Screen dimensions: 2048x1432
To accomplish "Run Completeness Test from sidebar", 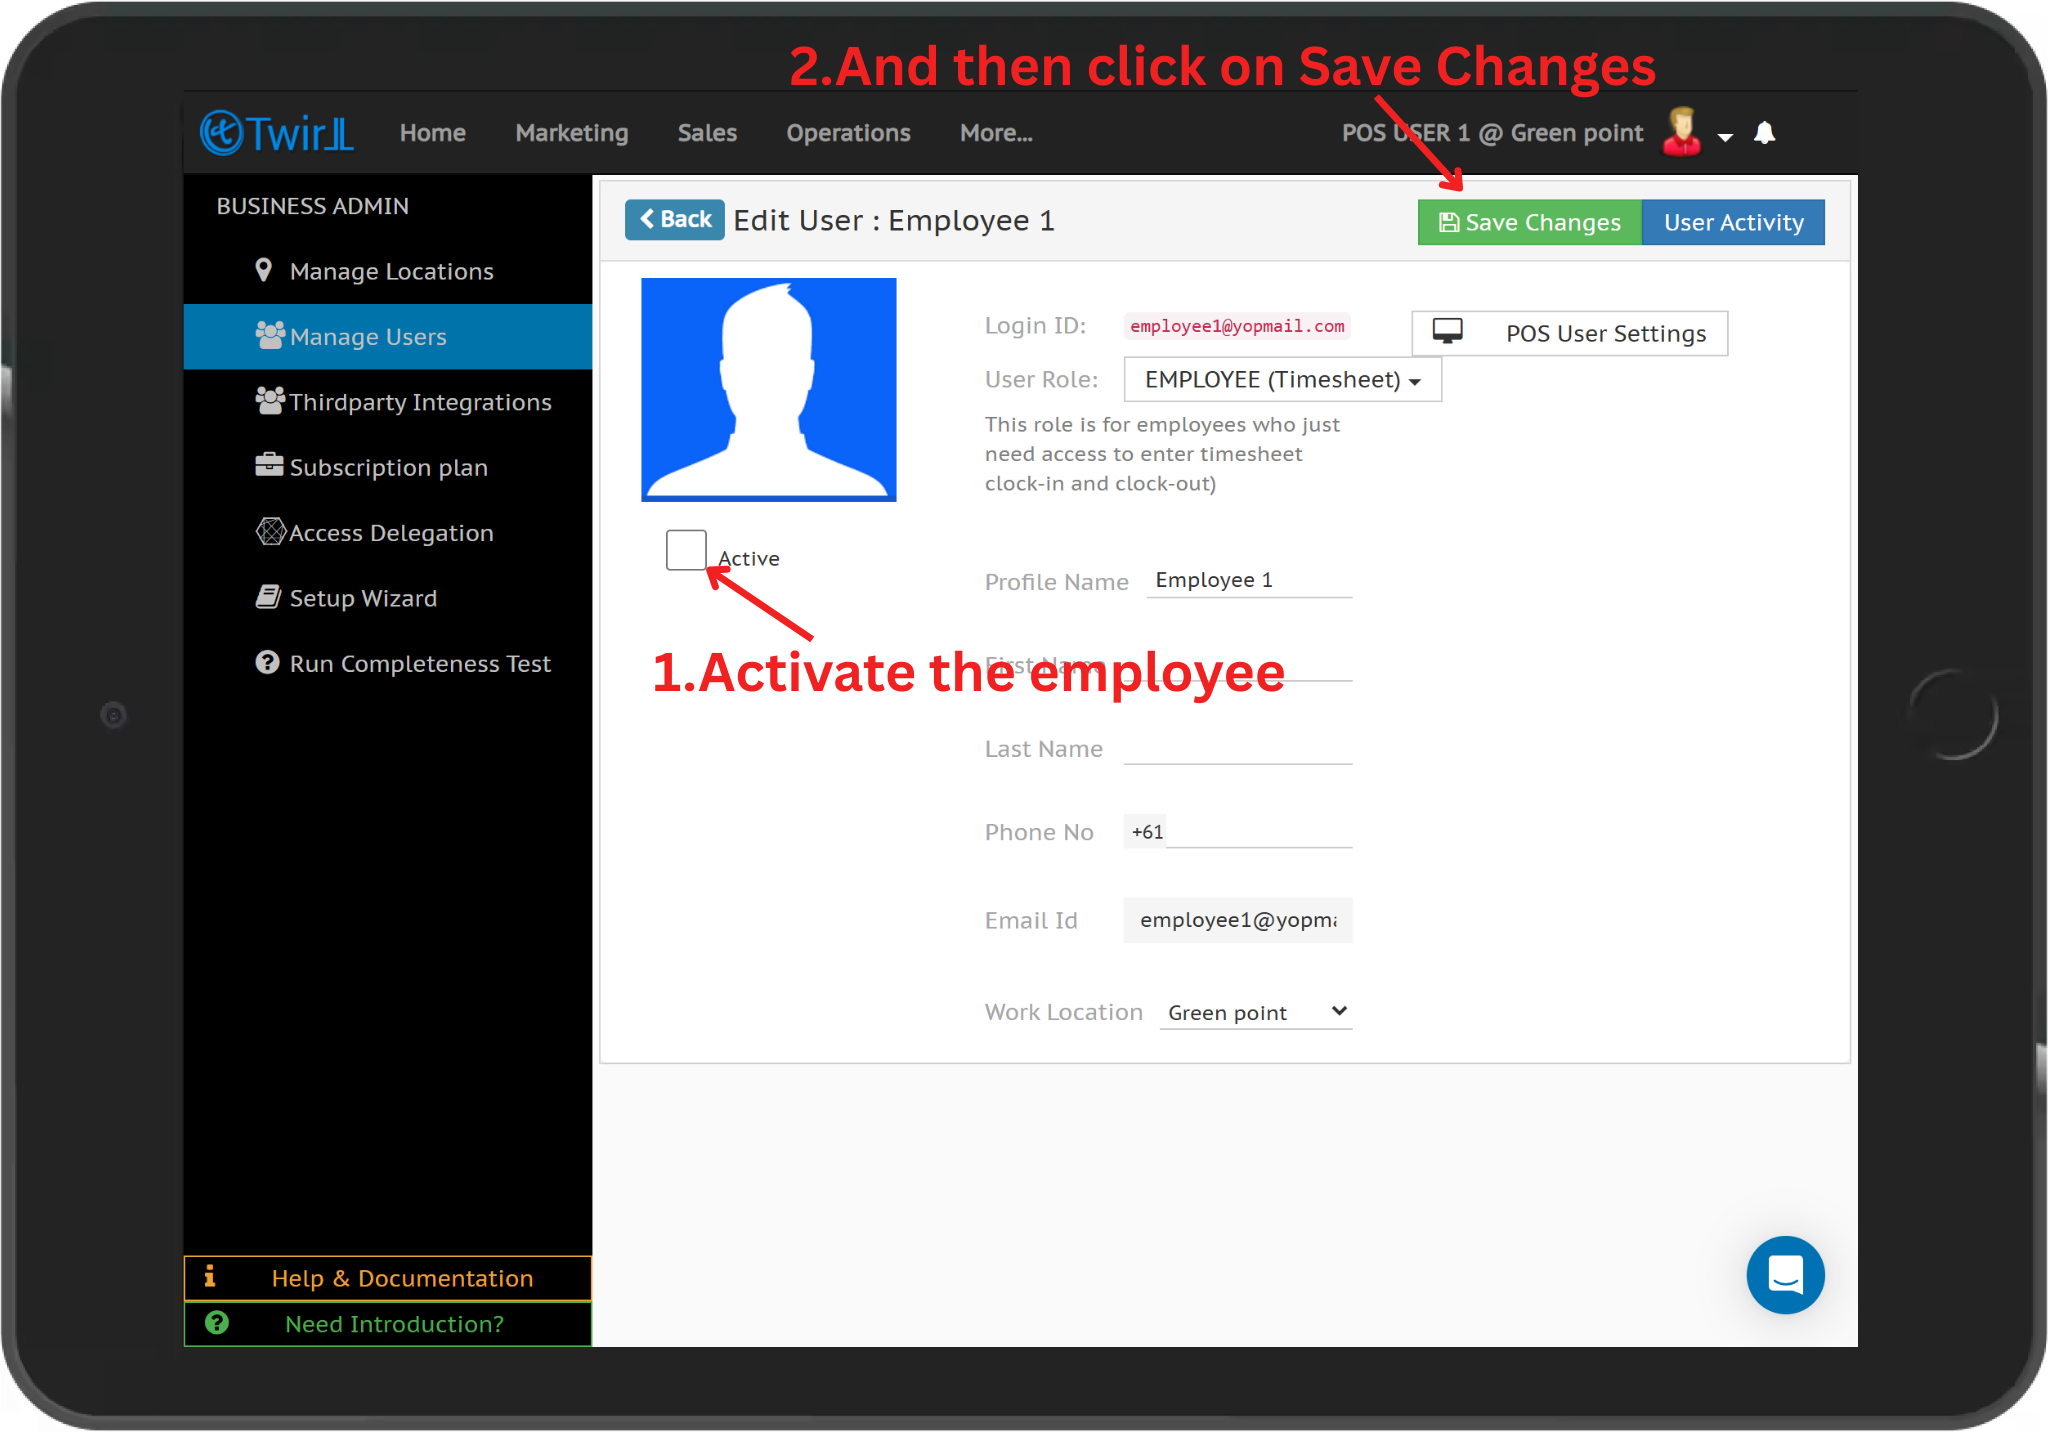I will pyautogui.click(x=419, y=664).
